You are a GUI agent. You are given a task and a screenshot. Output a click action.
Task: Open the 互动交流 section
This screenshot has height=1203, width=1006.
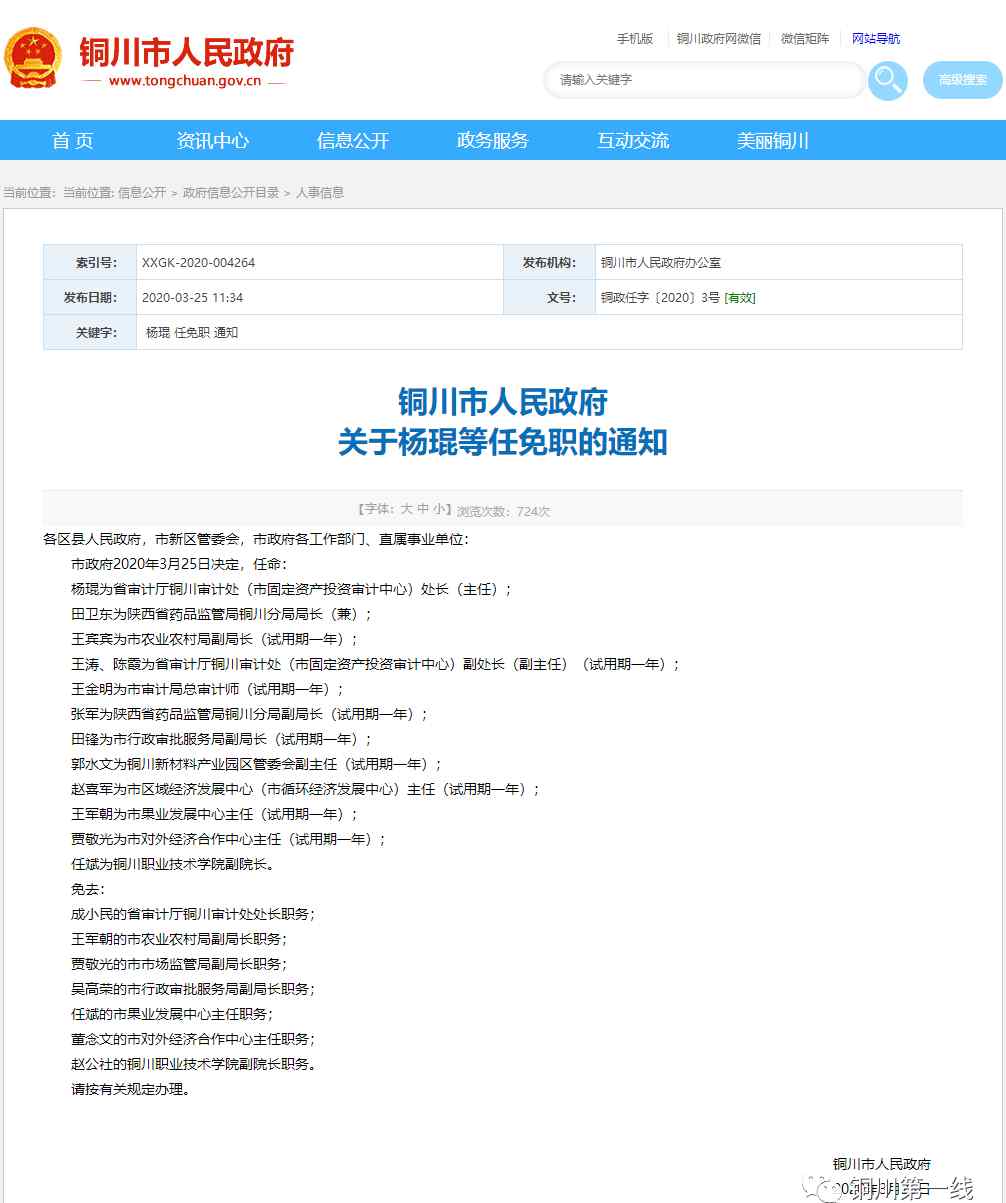[x=632, y=141]
